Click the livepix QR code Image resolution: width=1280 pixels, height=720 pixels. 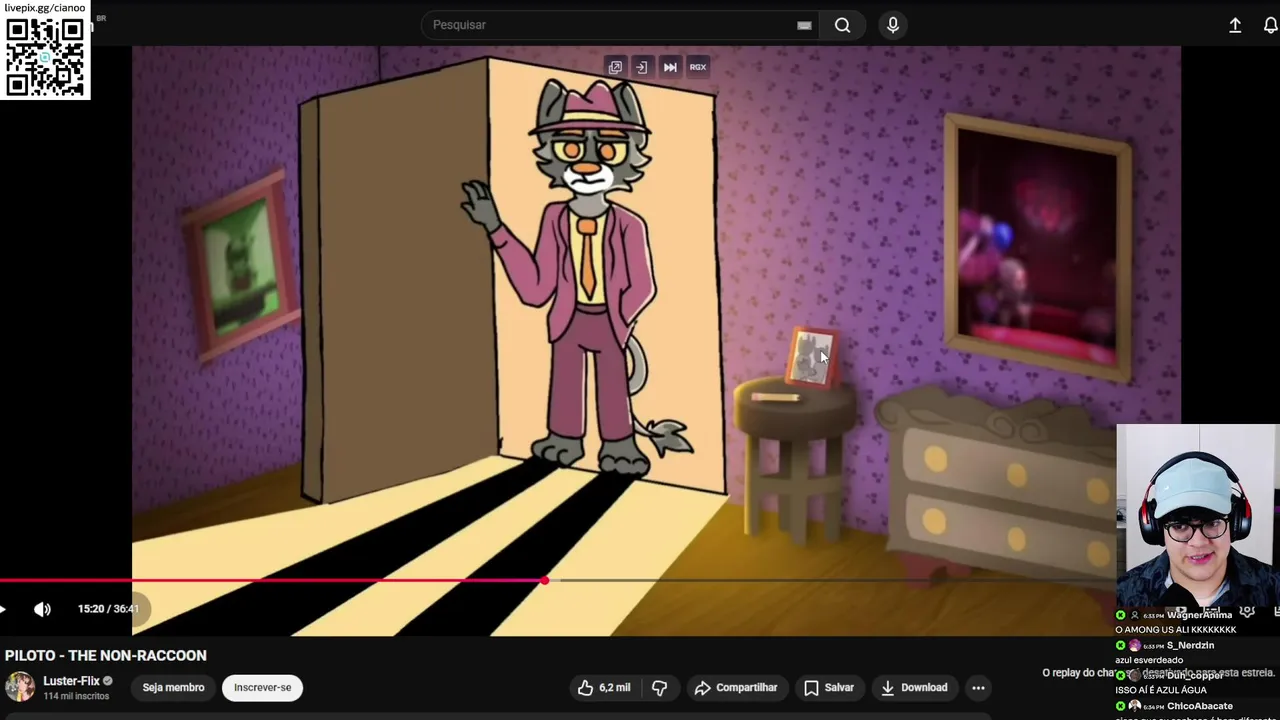coord(45,57)
